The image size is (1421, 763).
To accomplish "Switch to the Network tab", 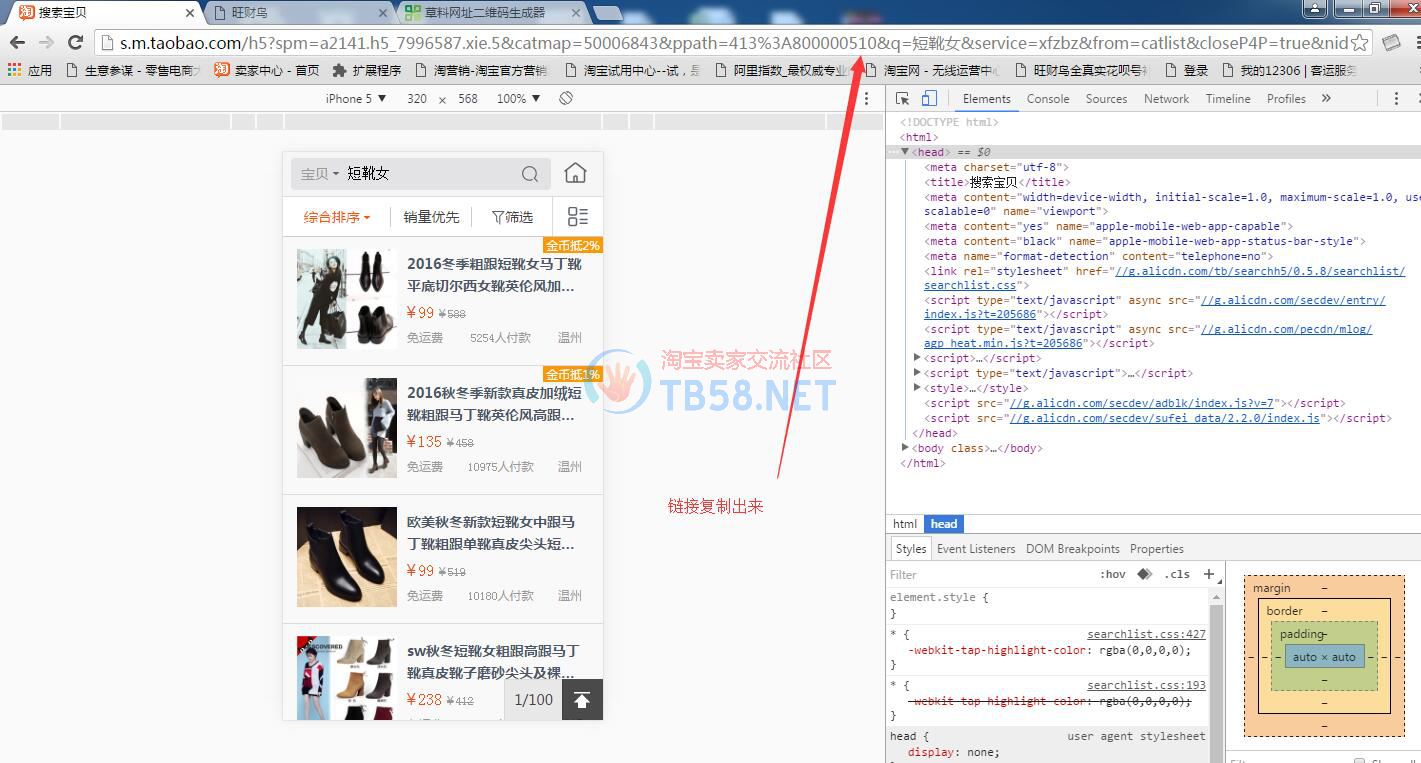I will [1166, 98].
